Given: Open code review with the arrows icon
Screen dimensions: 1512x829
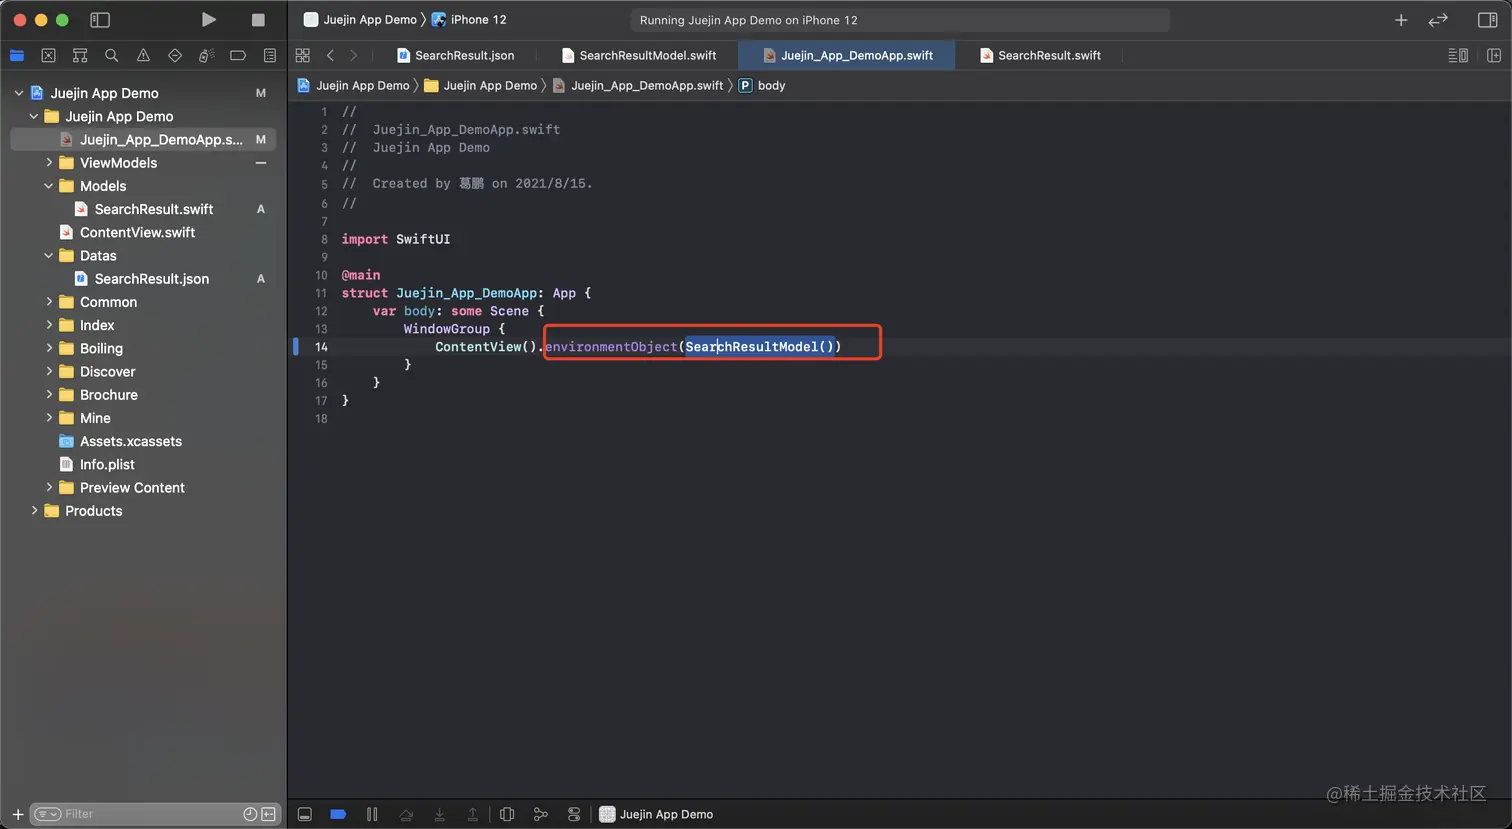Looking at the screenshot, I should point(1438,20).
